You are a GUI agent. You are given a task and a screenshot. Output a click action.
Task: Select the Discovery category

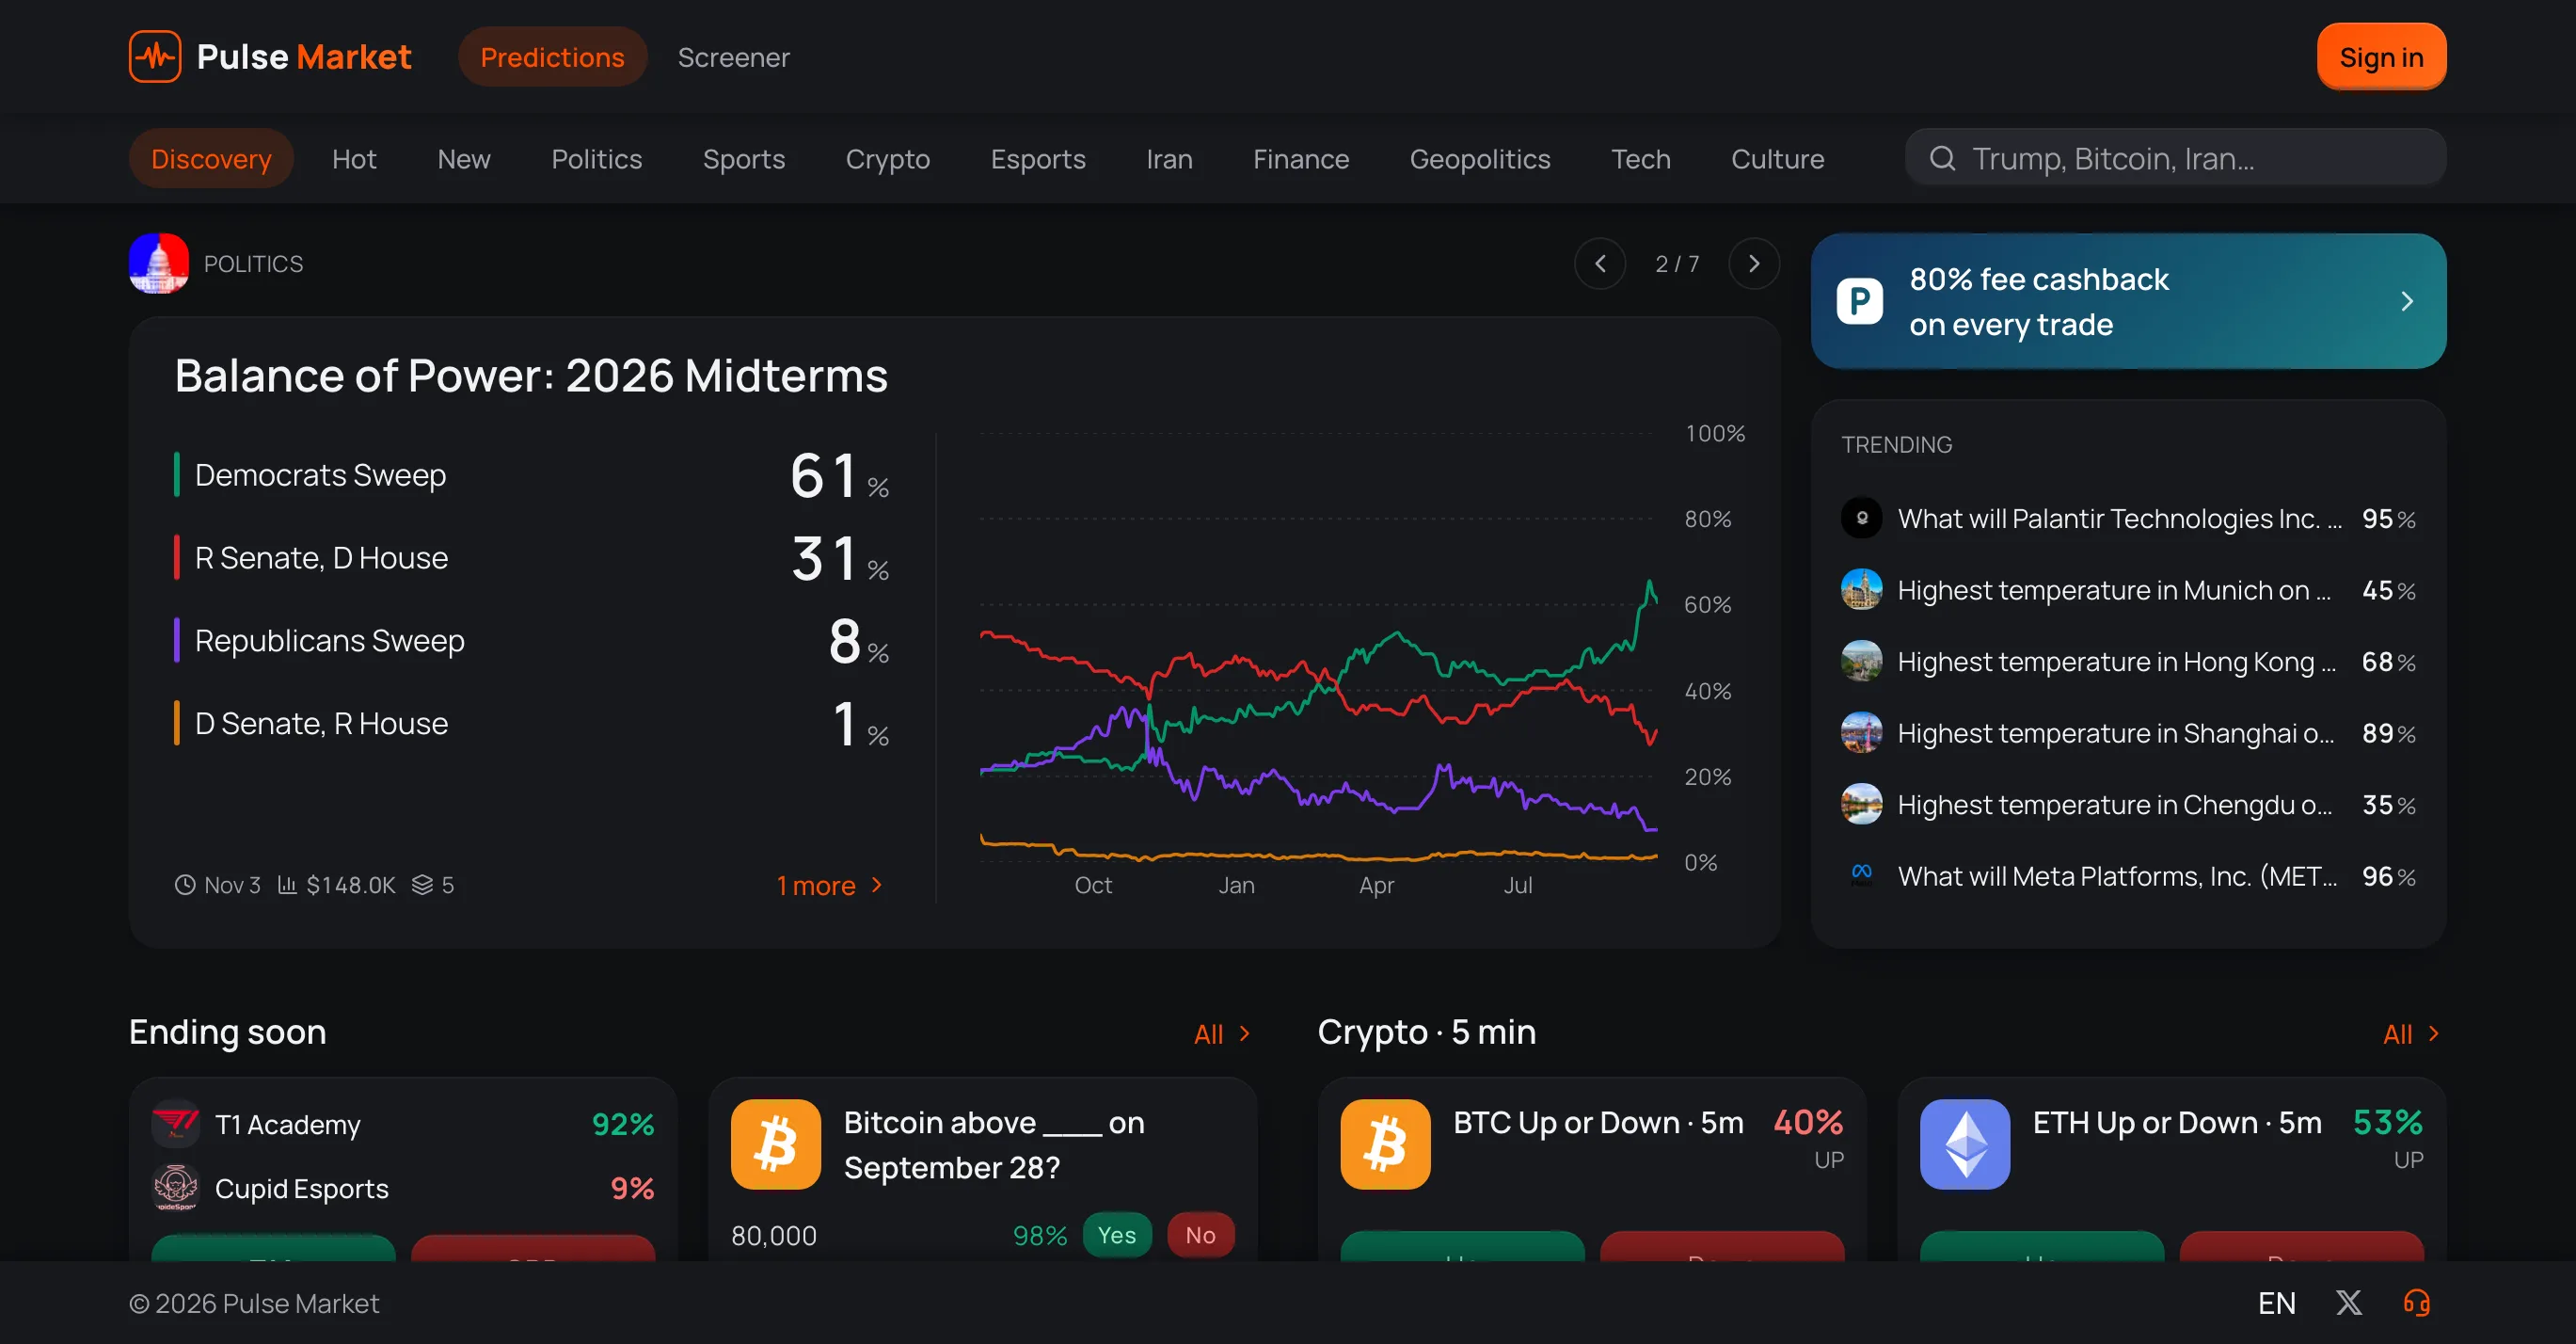(211, 158)
